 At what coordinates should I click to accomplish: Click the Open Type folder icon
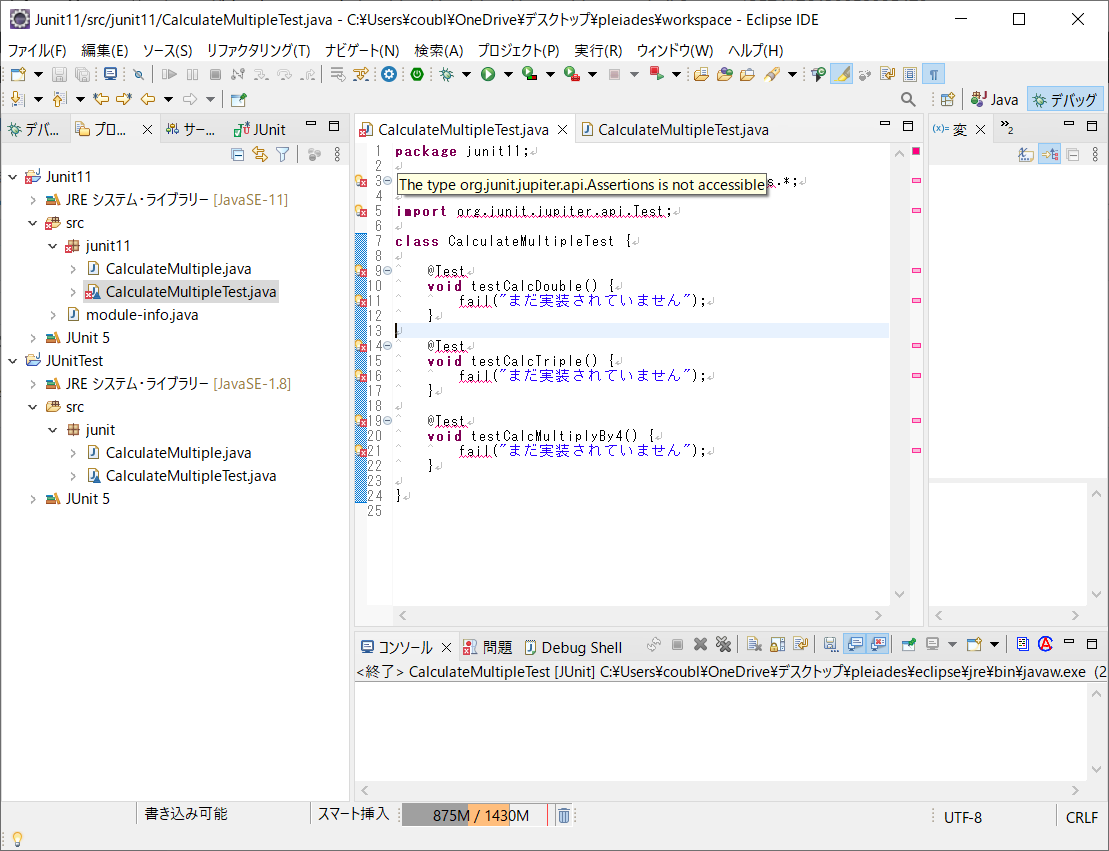pos(724,74)
